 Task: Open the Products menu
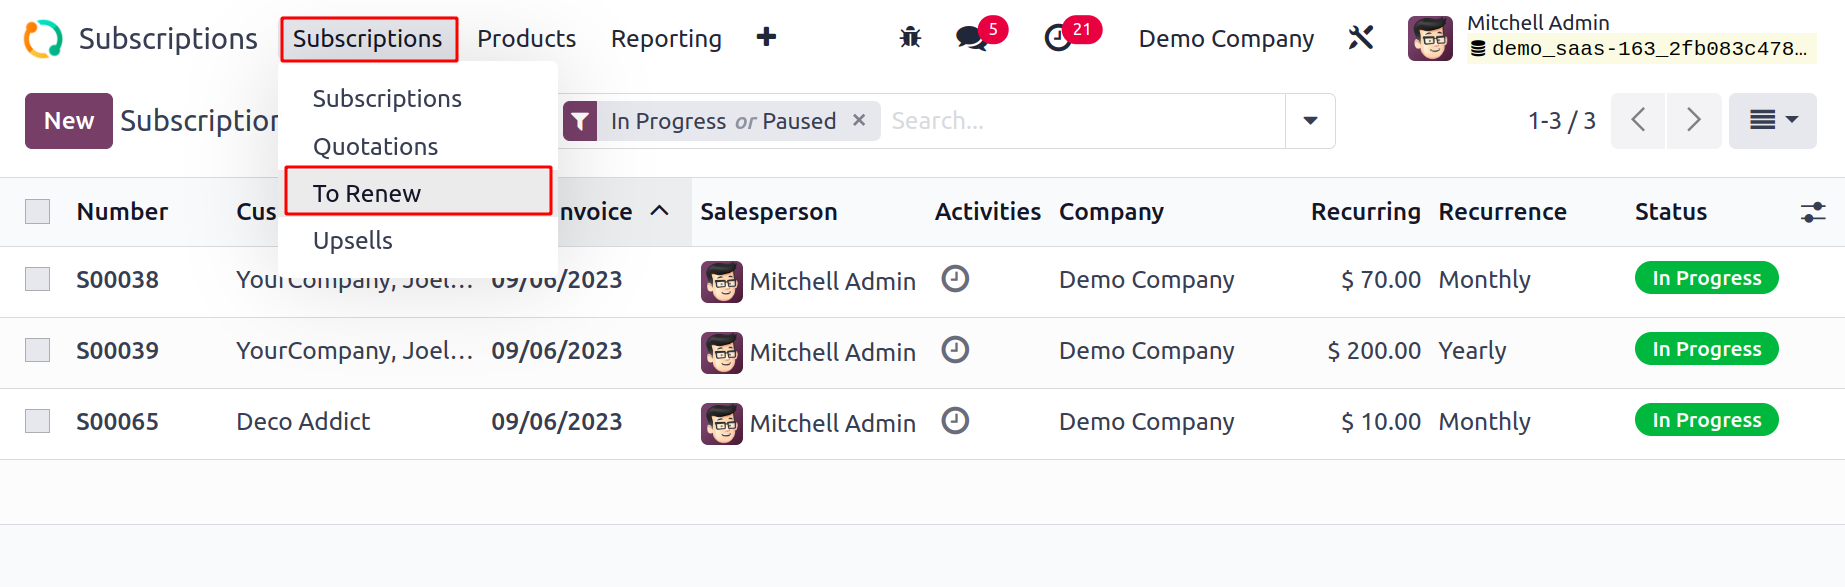coord(526,39)
